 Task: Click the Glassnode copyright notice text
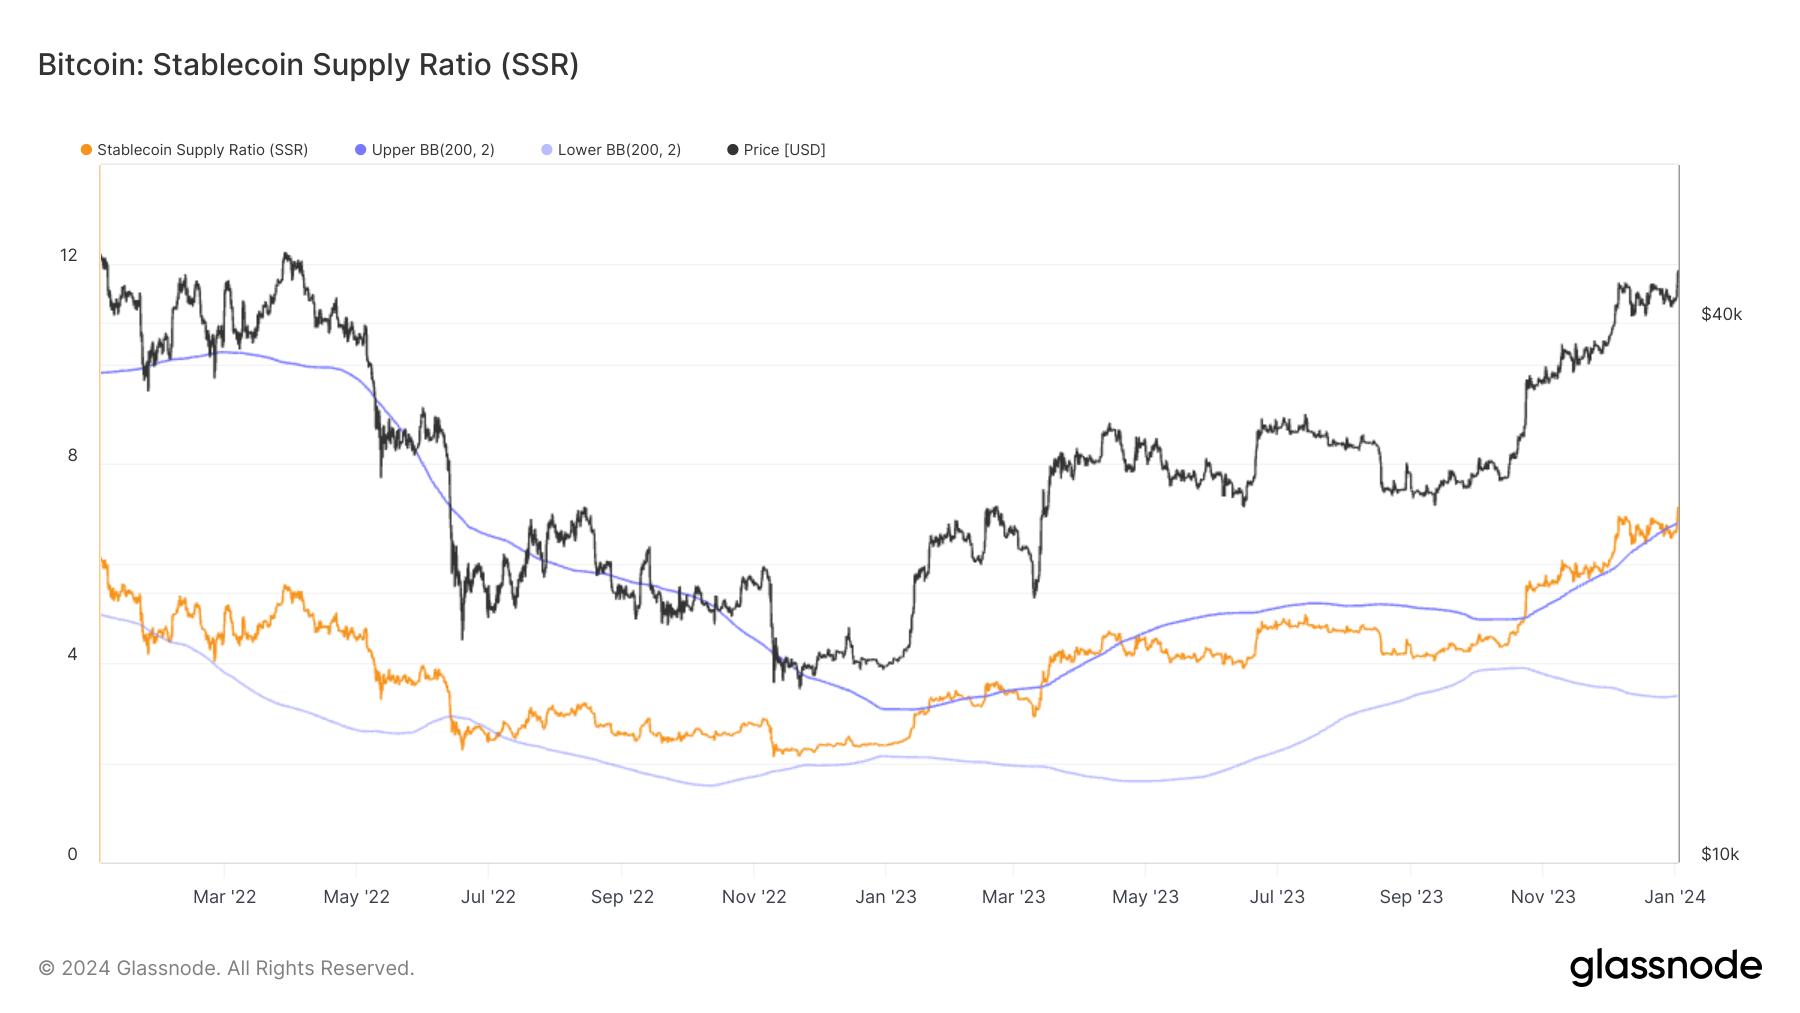click(226, 968)
